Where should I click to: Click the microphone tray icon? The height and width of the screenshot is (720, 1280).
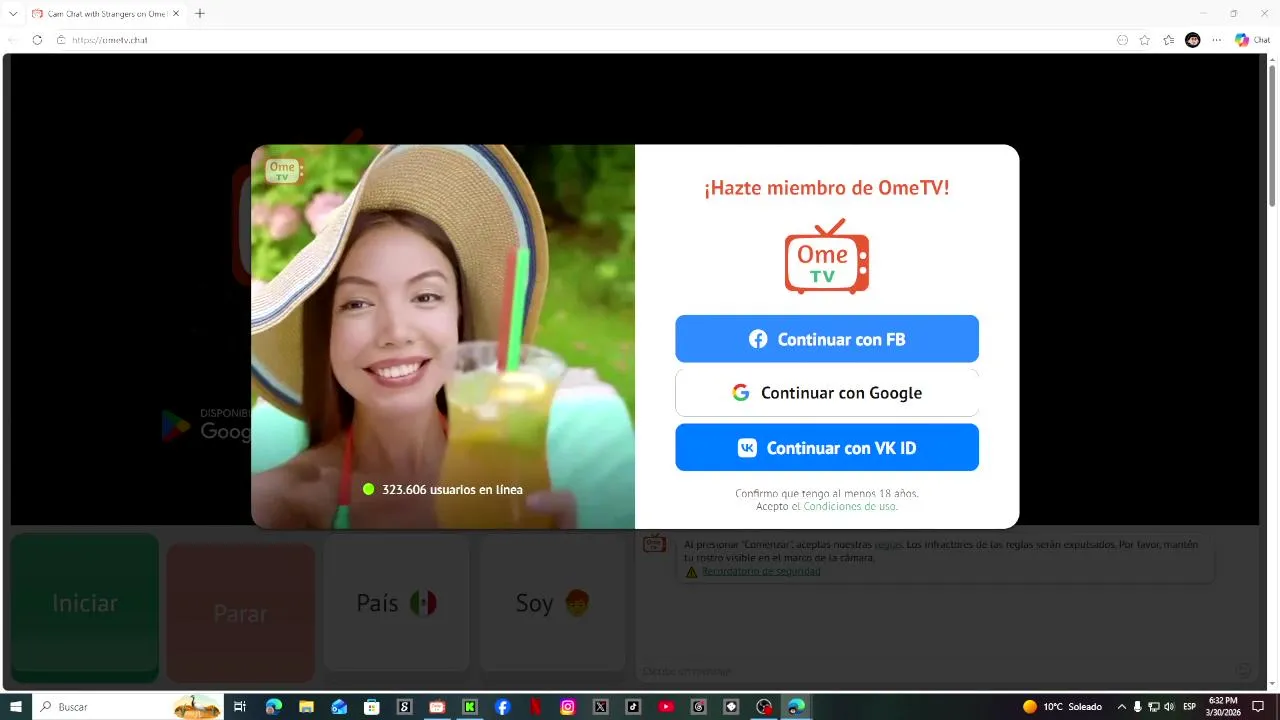(1137, 706)
